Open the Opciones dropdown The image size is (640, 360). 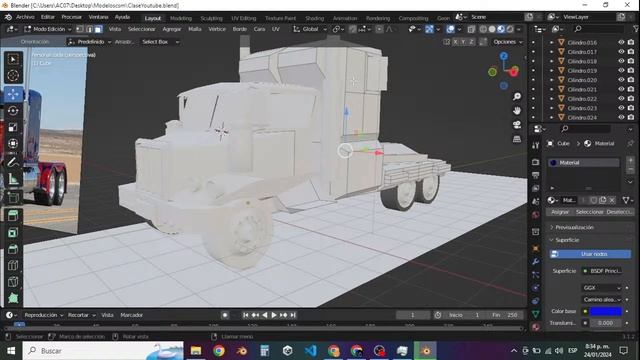tap(507, 42)
